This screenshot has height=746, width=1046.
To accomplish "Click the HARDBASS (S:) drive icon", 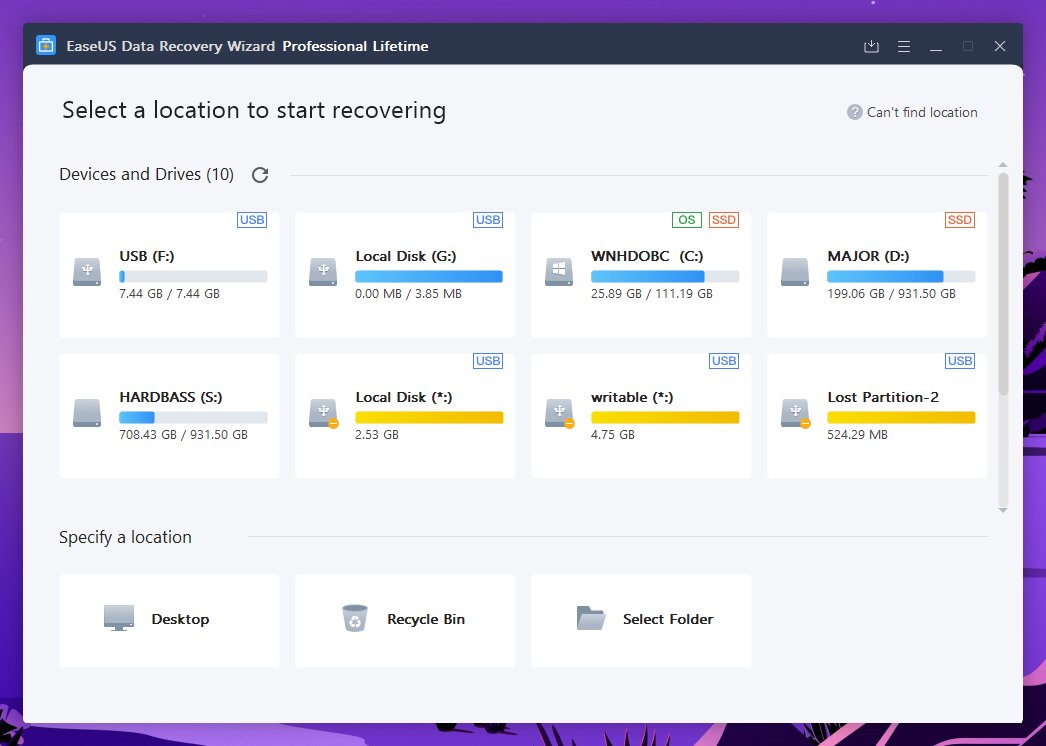I will pyautogui.click(x=87, y=413).
